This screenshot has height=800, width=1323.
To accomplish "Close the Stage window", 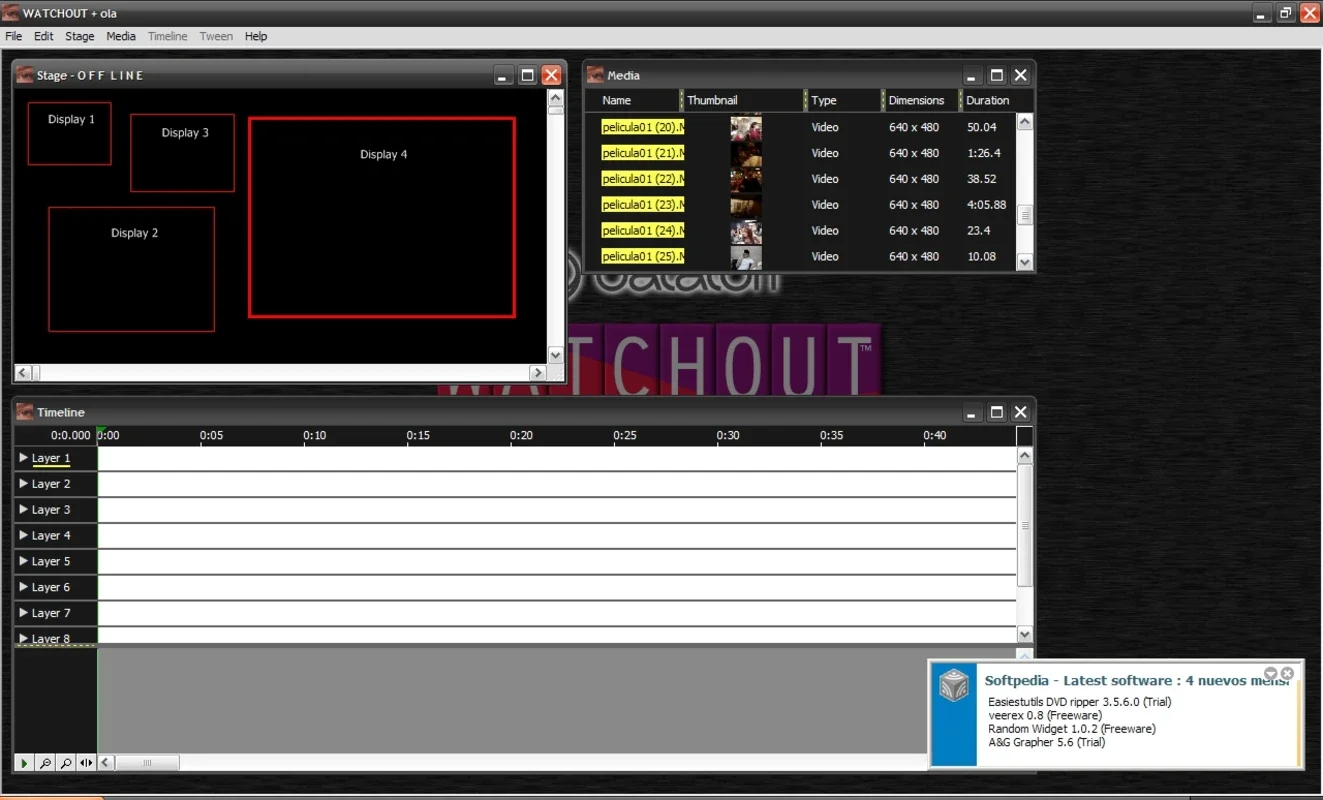I will coord(551,75).
